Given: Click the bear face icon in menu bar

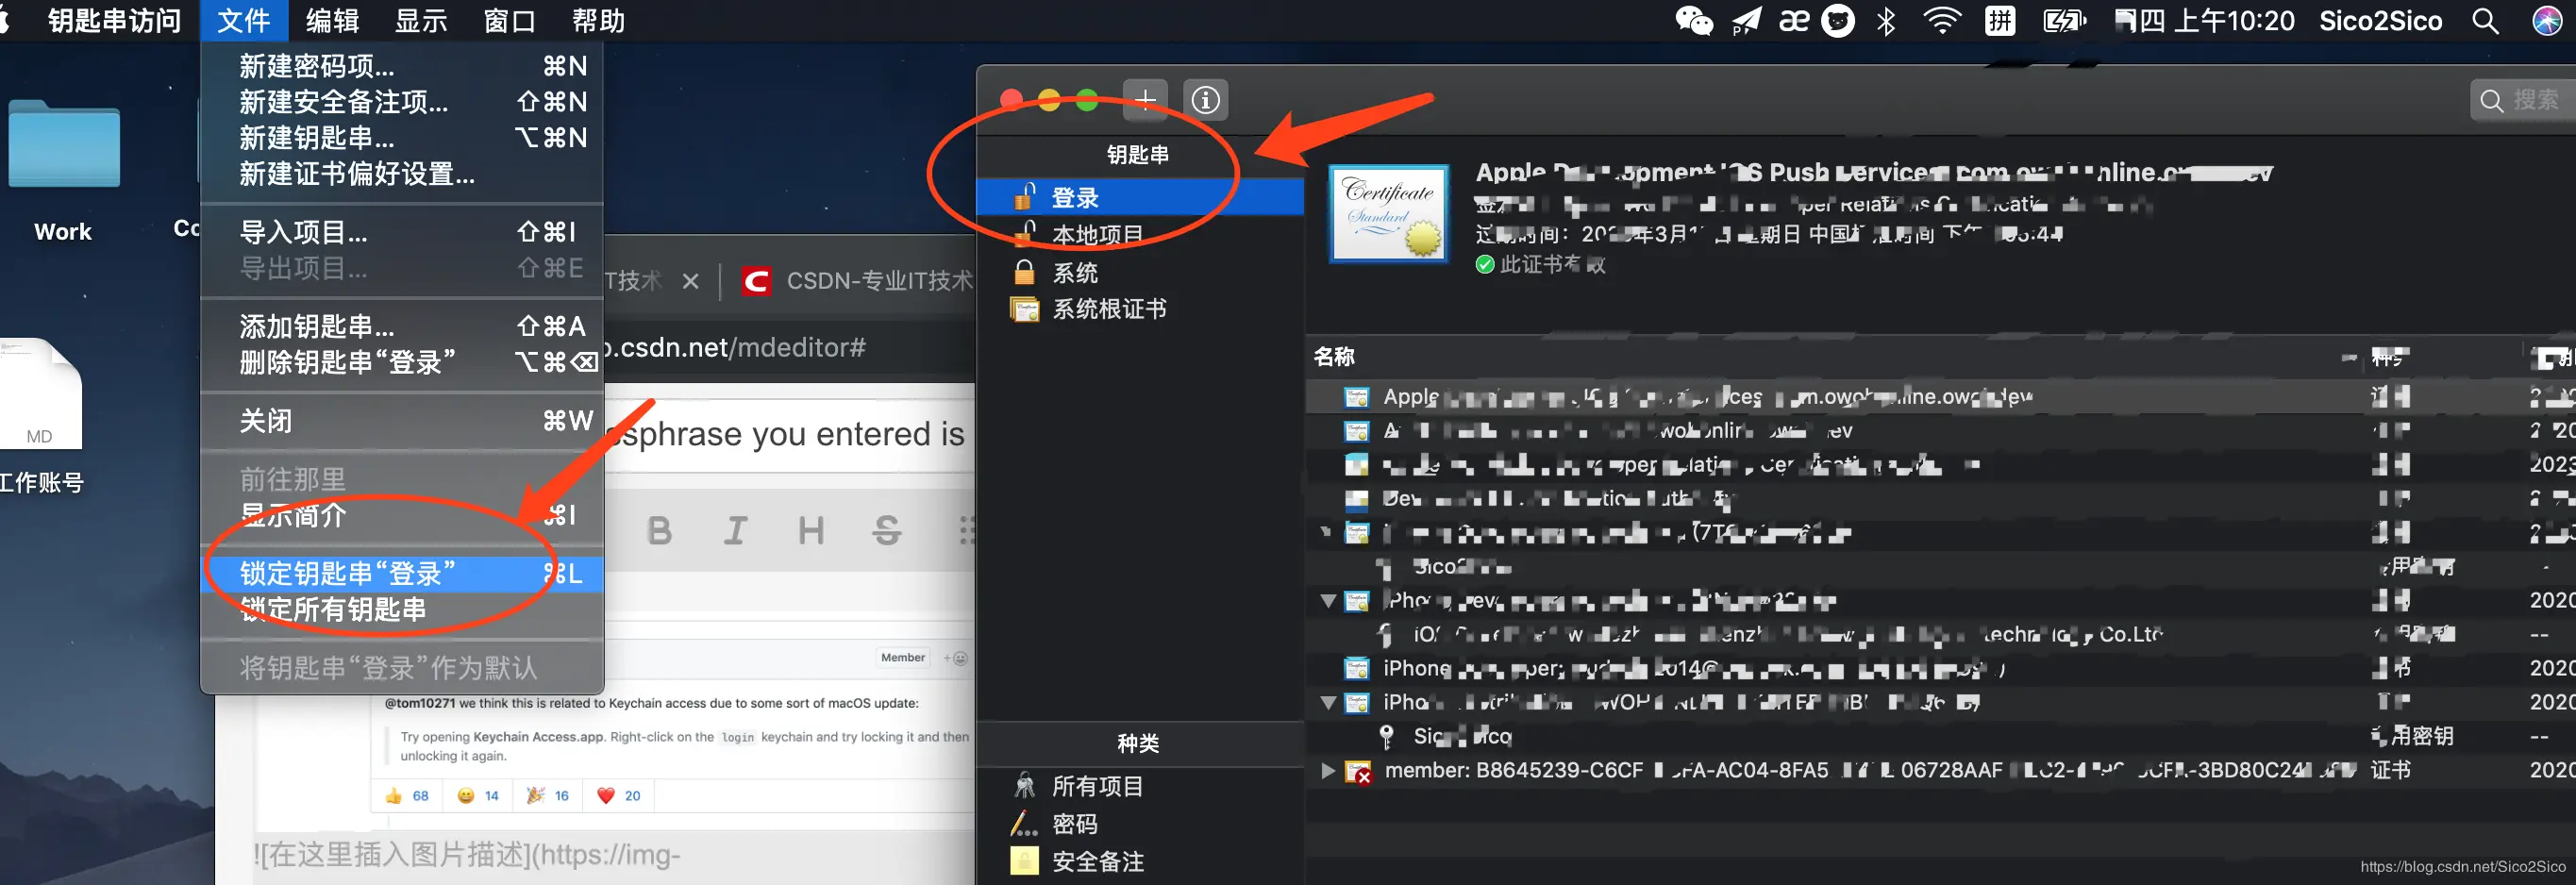Looking at the screenshot, I should click(x=1838, y=20).
